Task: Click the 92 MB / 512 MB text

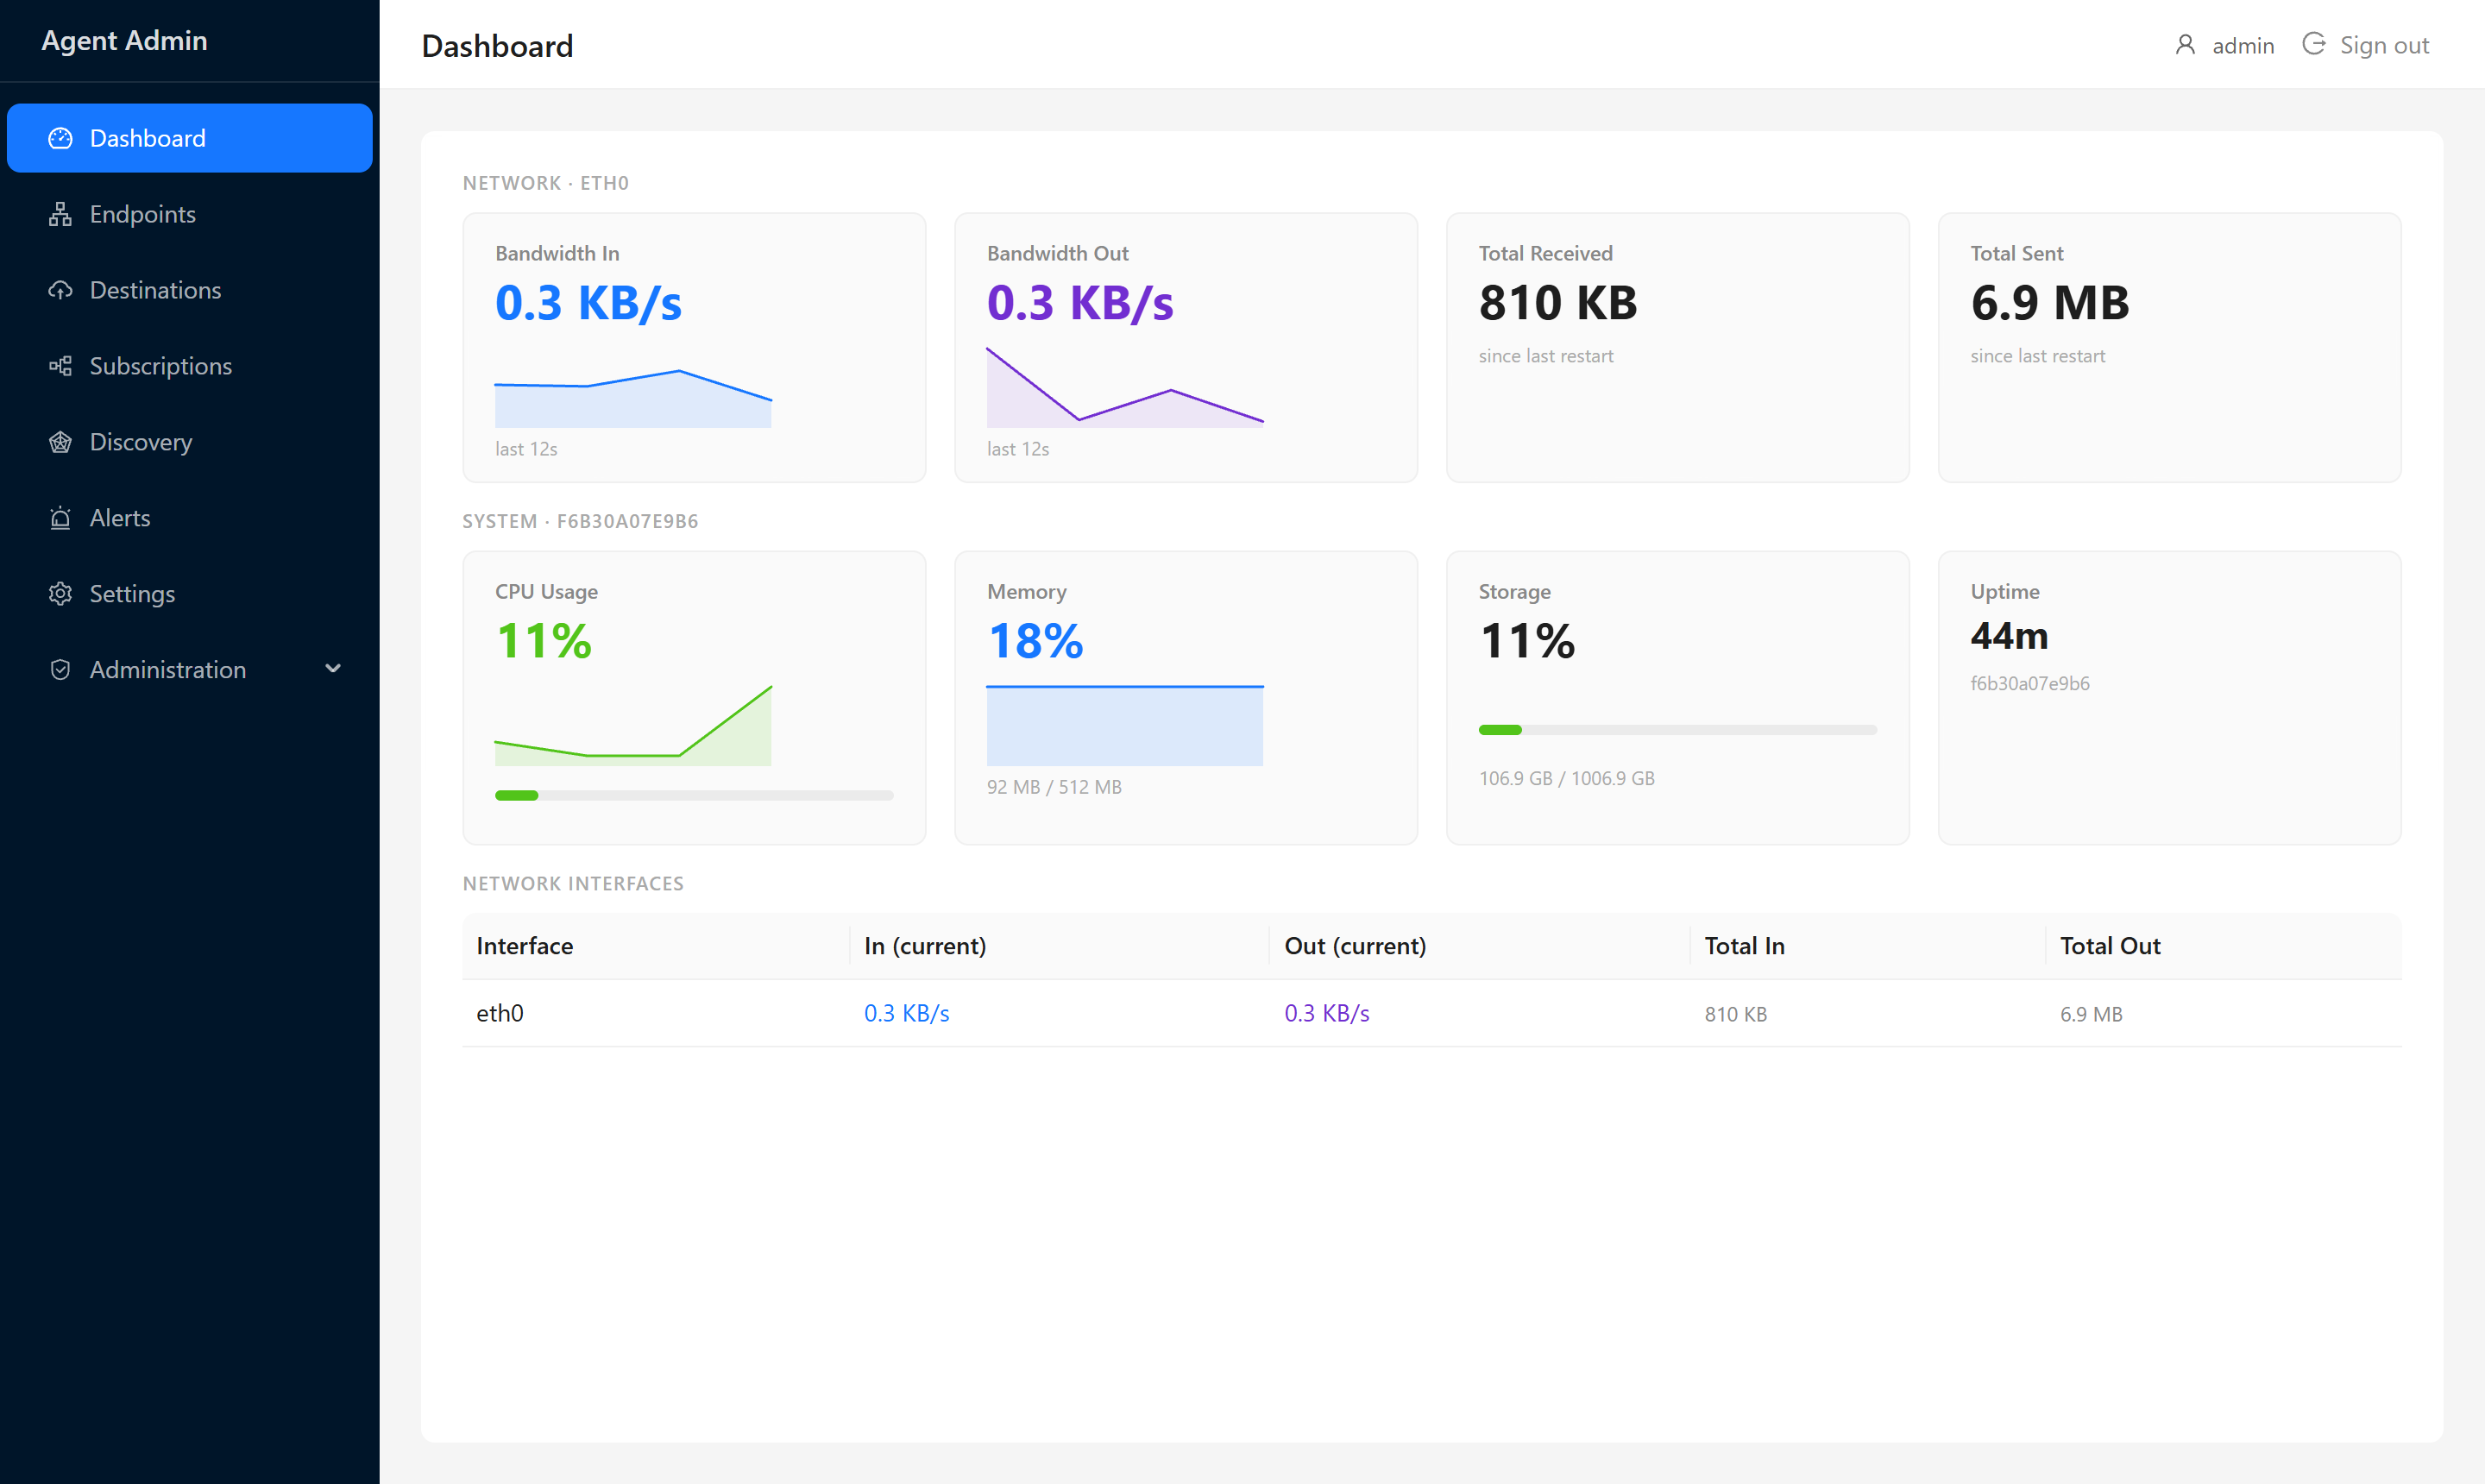Action: coord(1054,787)
